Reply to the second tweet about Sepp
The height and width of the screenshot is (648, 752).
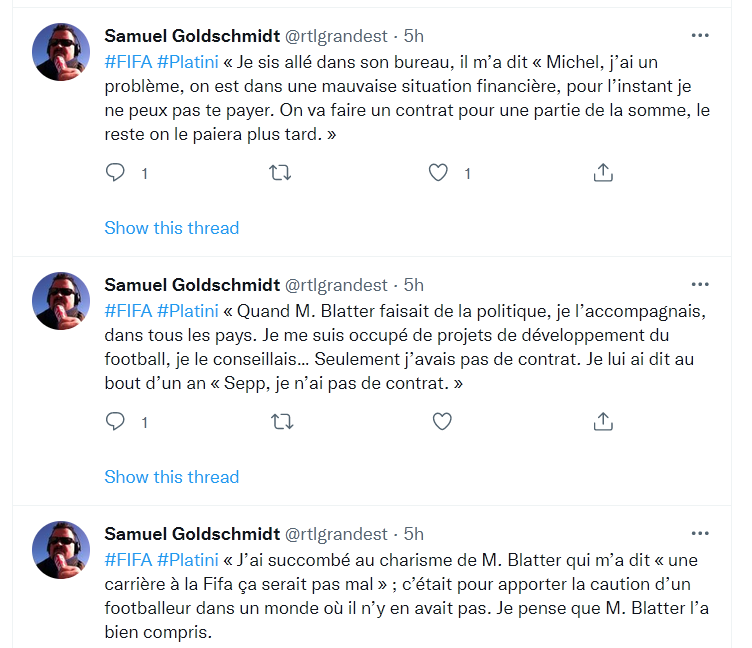(x=115, y=421)
